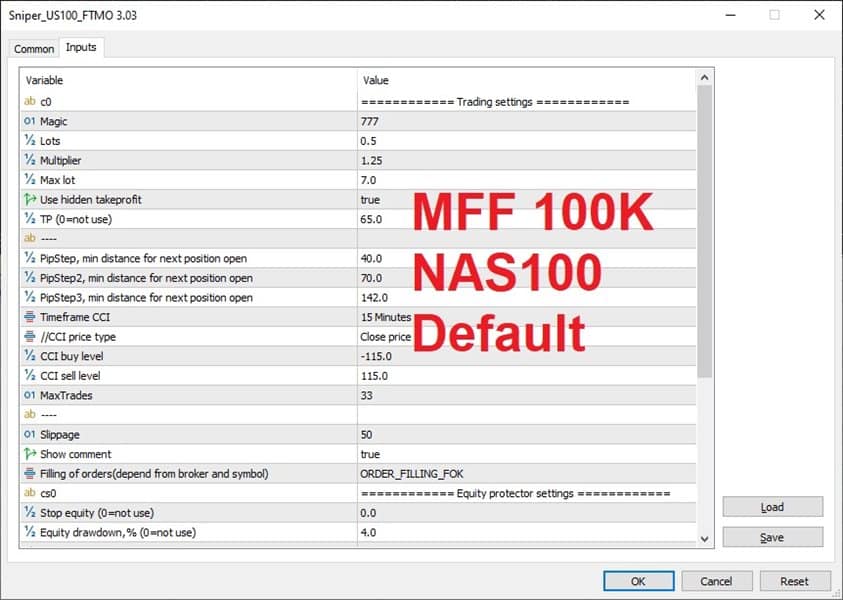Screen dimensions: 843x600
Task: Click the boolean icon beside Use hidden takeprofit
Action: point(30,199)
